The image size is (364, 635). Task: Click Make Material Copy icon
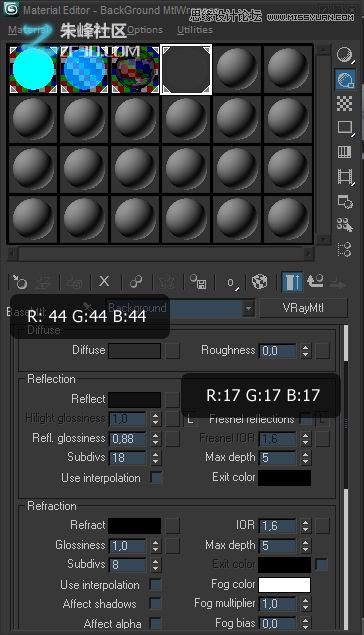pos(136,282)
